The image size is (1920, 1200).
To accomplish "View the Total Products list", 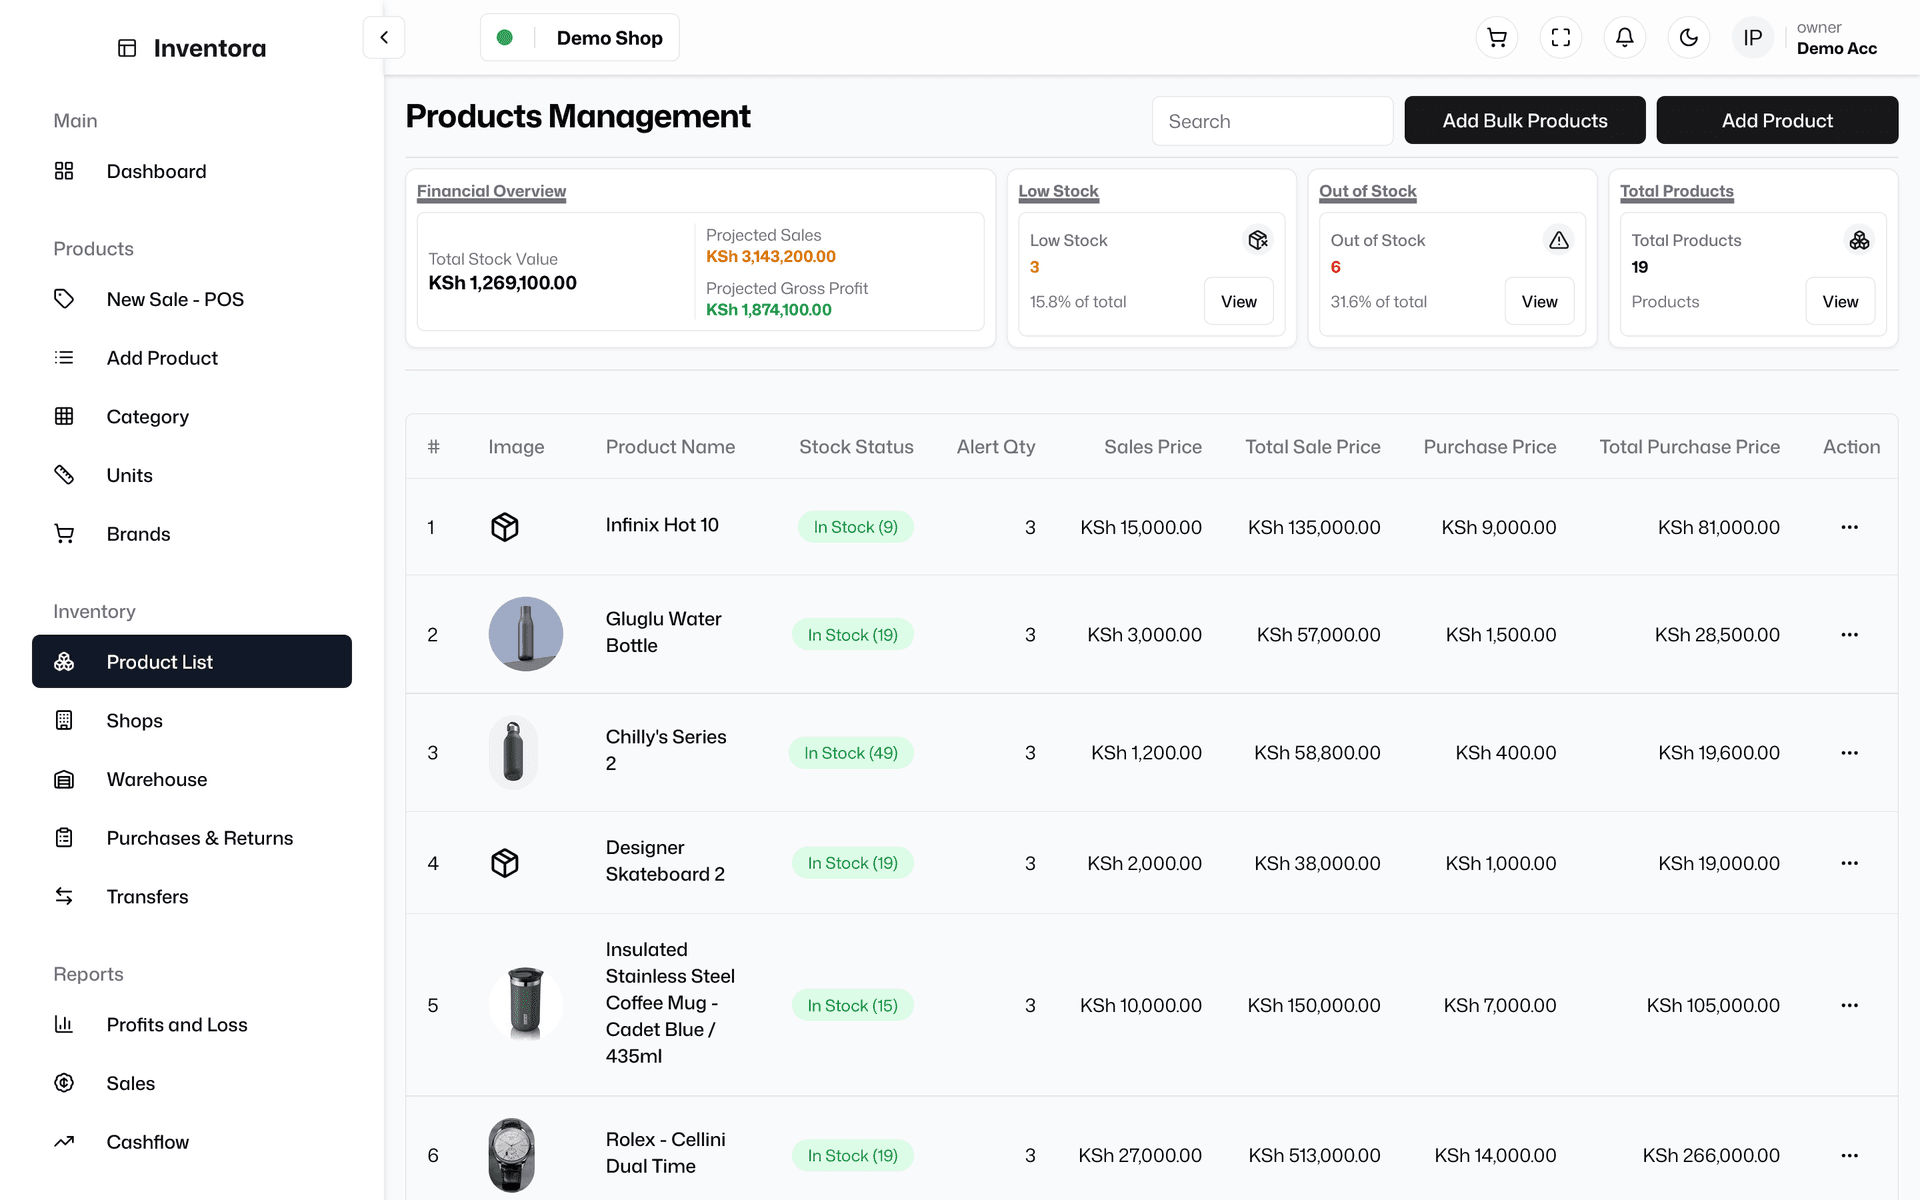I will pos(1840,301).
